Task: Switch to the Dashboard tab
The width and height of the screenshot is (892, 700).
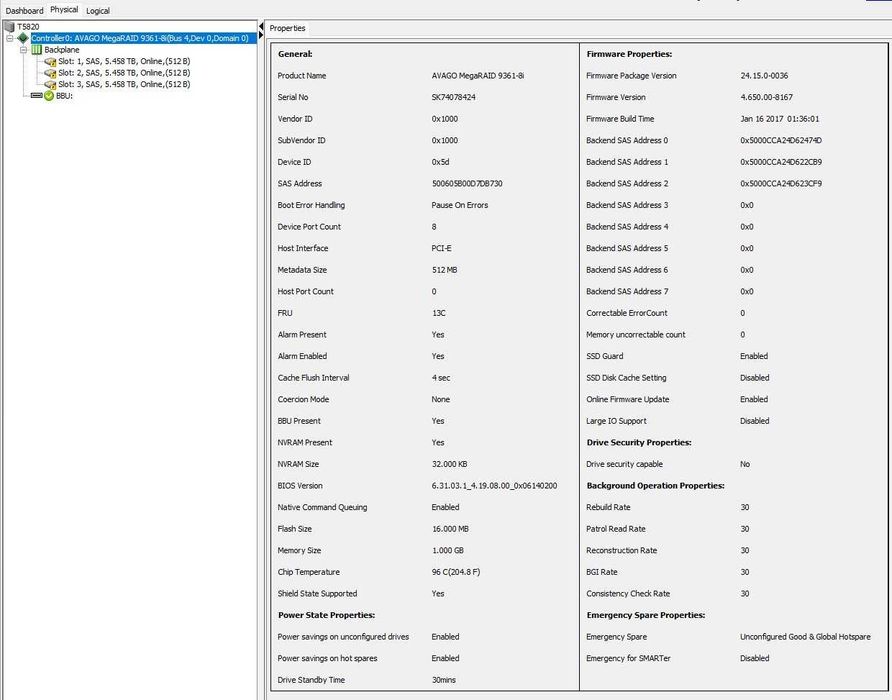Action: coord(24,11)
